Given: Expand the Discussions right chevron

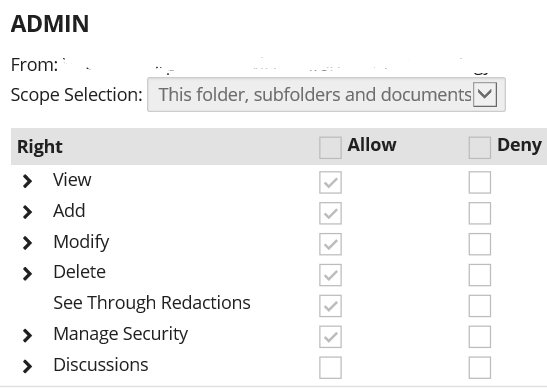Looking at the screenshot, I should 27,366.
